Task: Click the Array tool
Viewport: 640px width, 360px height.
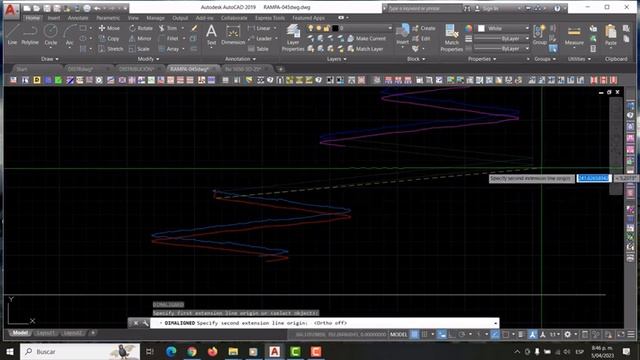Action: 169,49
